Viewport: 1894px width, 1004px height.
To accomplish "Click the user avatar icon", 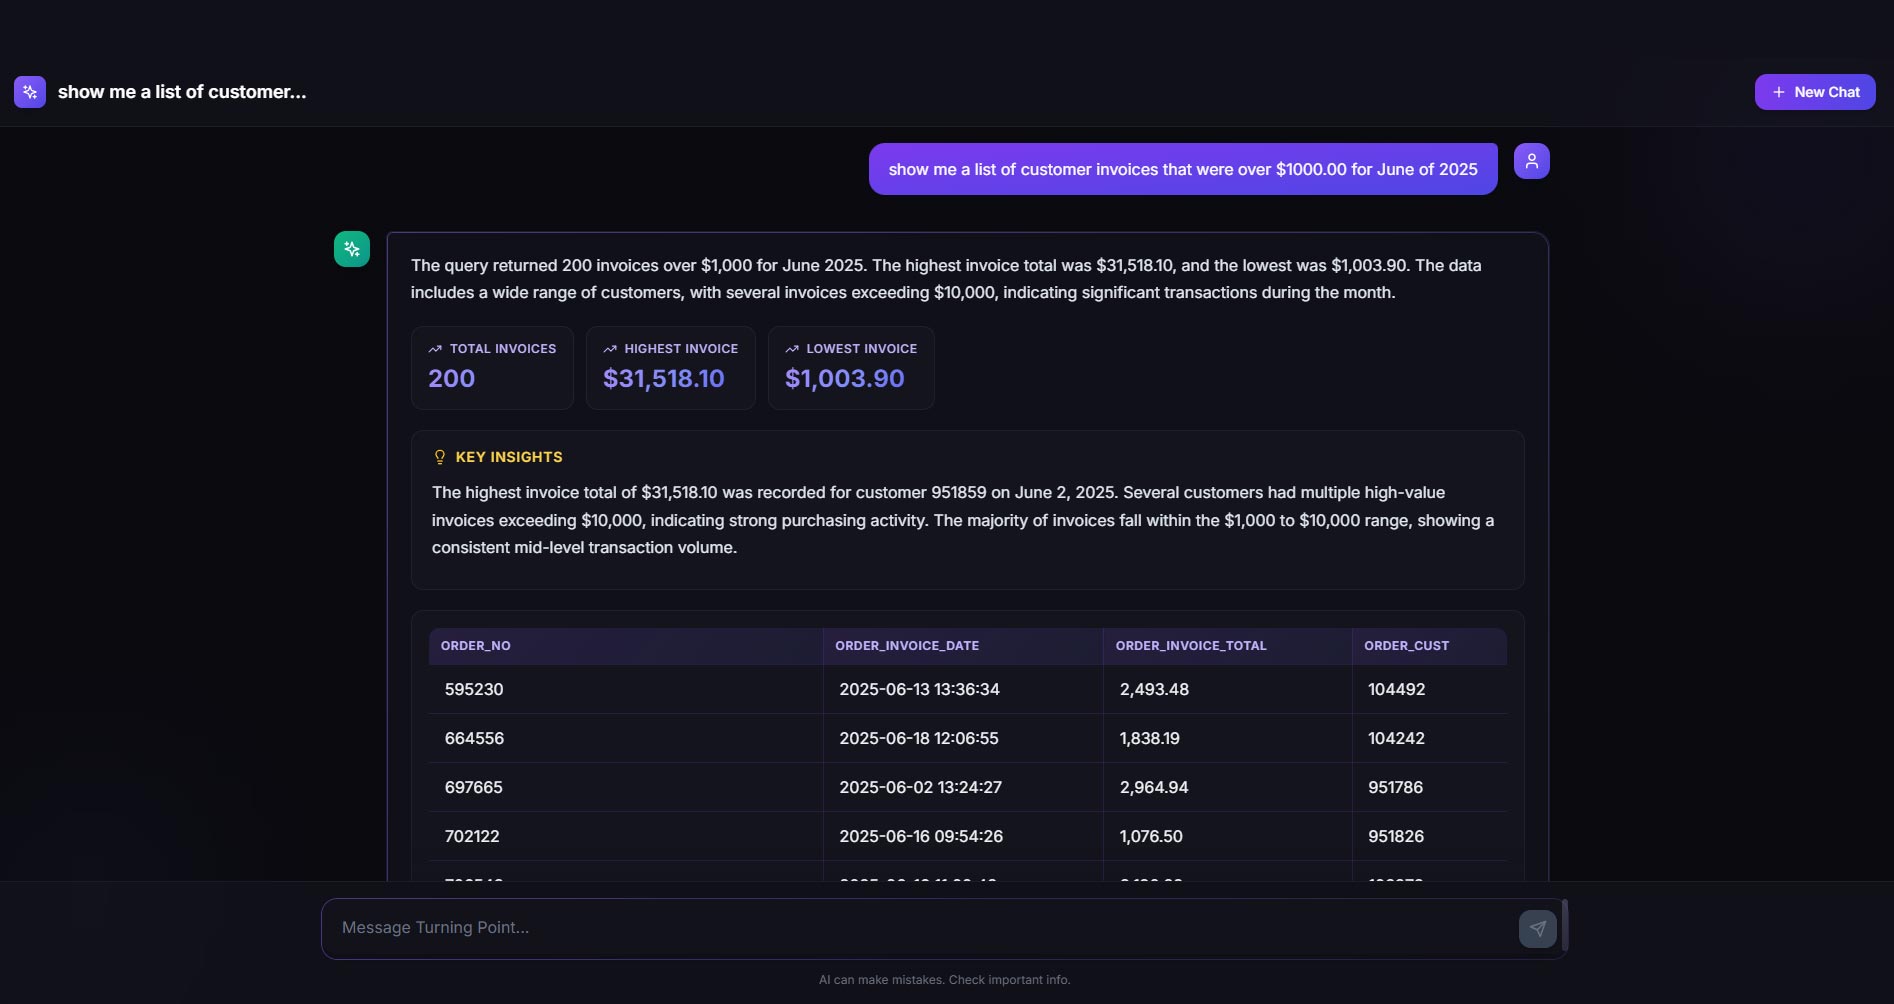I will [x=1531, y=161].
